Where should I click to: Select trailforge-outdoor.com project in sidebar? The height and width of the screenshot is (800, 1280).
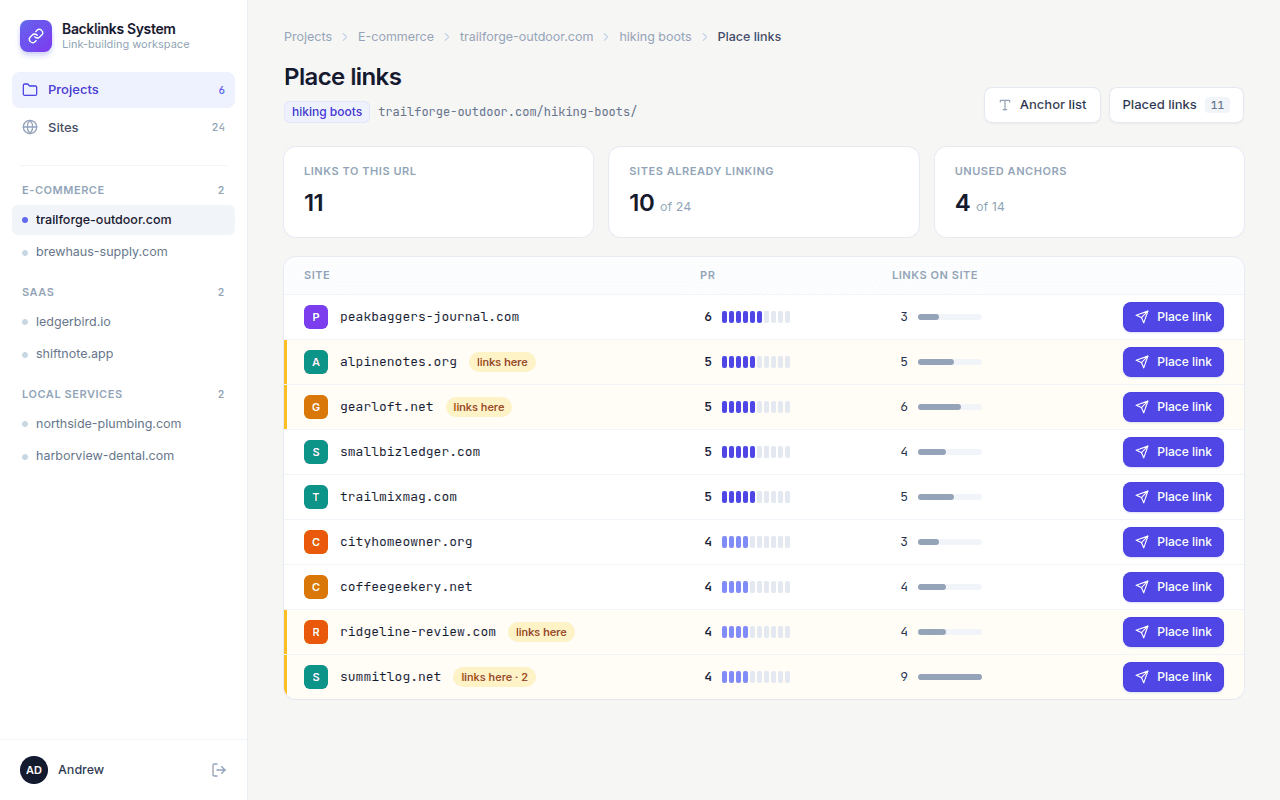click(x=123, y=220)
